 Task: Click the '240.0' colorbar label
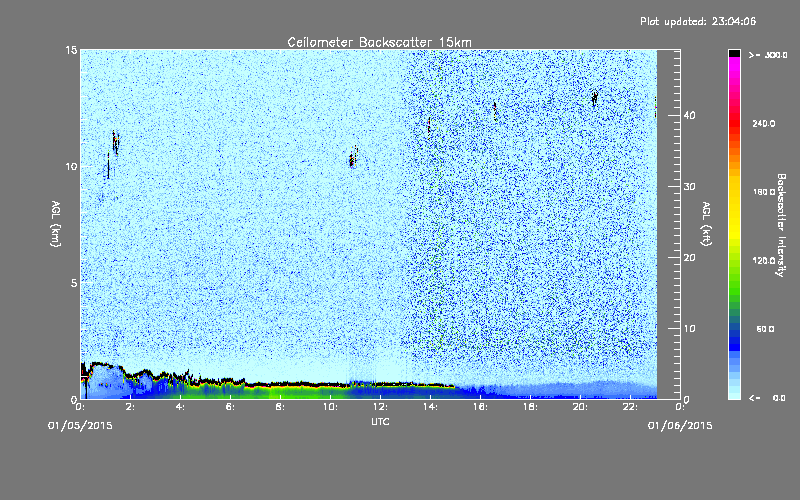click(764, 124)
